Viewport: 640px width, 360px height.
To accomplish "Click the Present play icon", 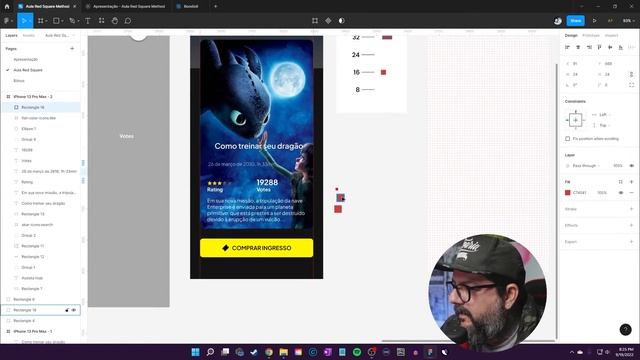I will [594, 20].
